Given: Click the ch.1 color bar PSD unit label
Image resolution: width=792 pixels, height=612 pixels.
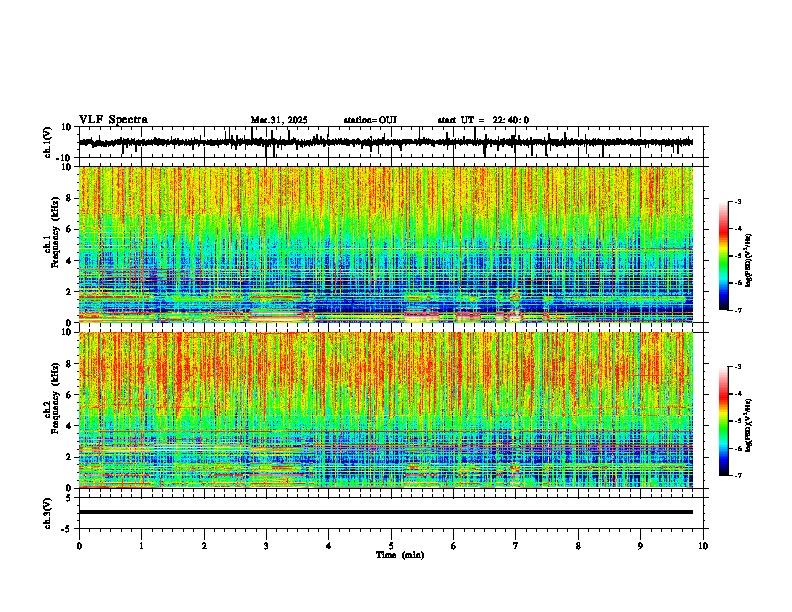Looking at the screenshot, I should (748, 260).
